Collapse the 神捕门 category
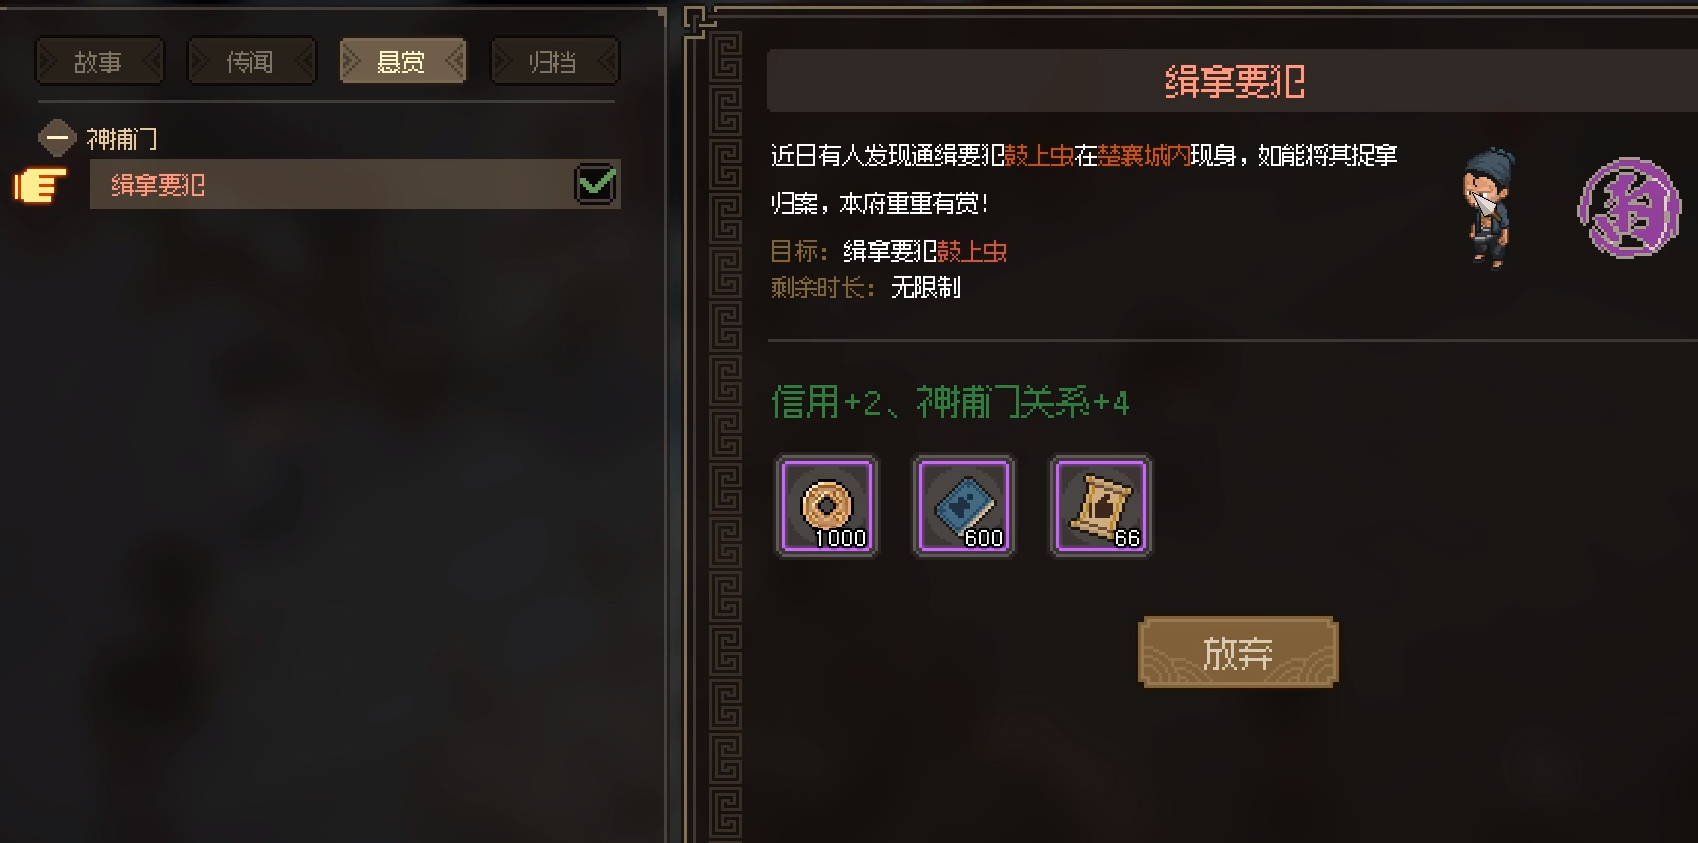Image resolution: width=1698 pixels, height=843 pixels. 57,138
